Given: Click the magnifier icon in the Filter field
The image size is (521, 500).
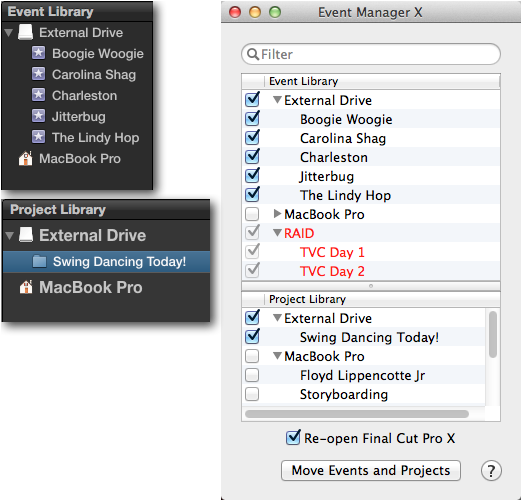Looking at the screenshot, I should [253, 54].
